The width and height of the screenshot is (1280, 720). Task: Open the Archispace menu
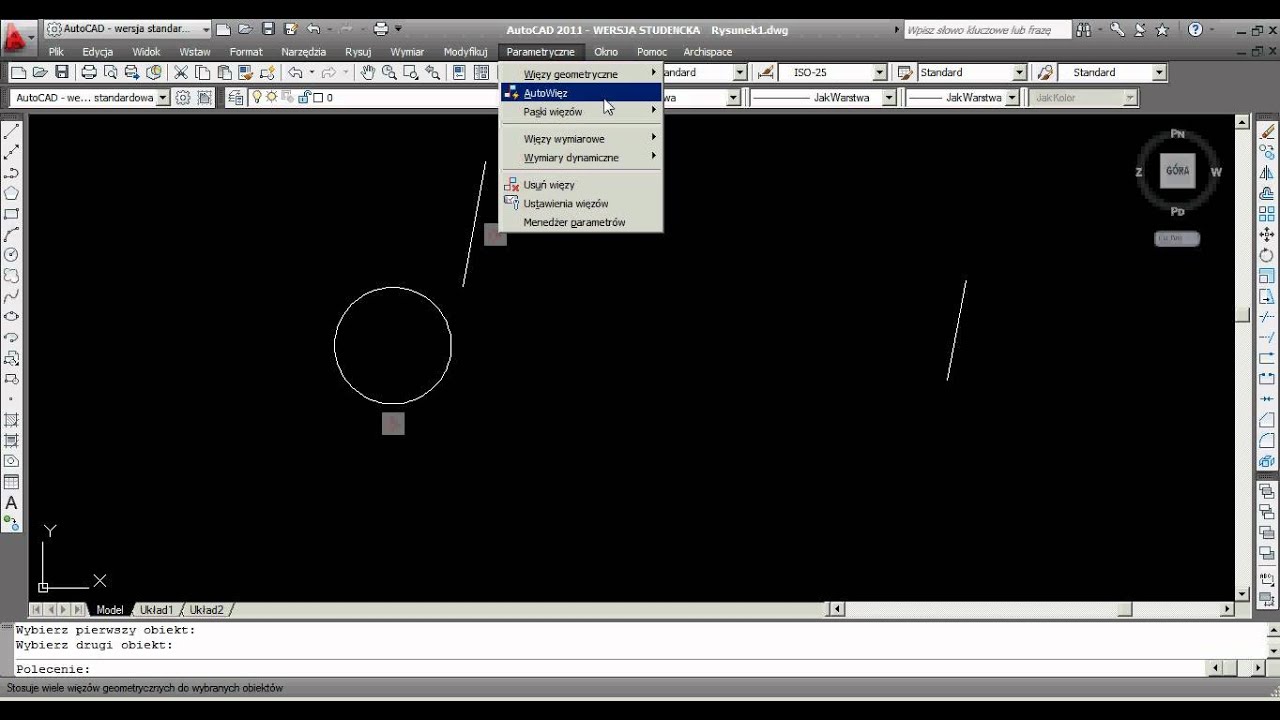708,52
